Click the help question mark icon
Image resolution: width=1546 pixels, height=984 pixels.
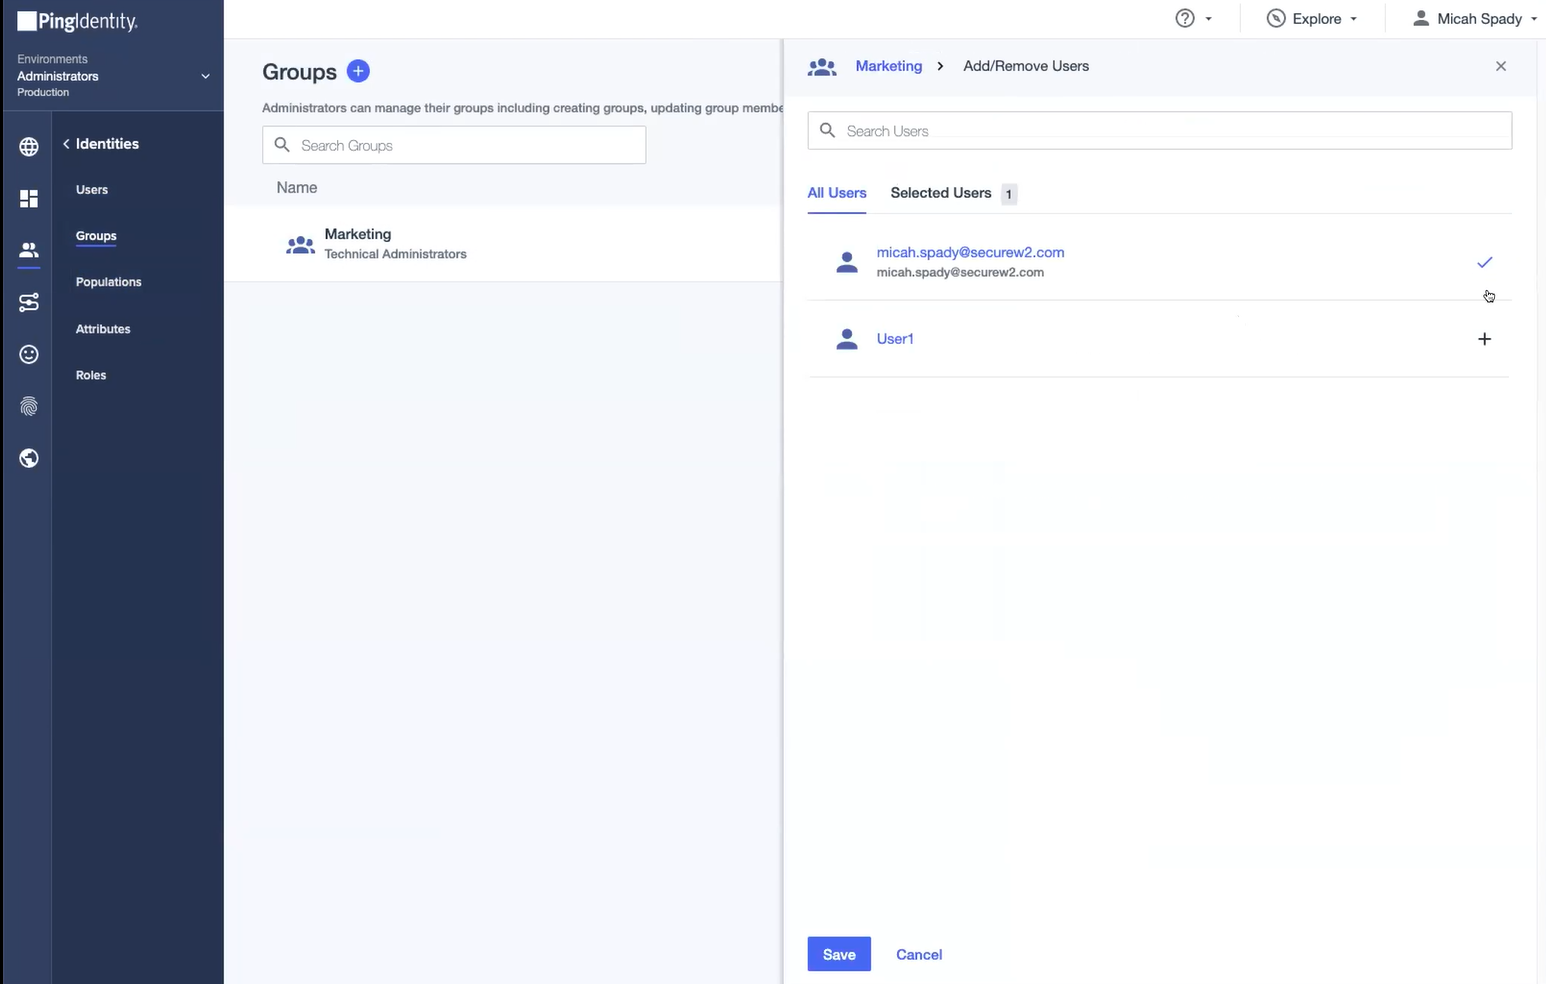(1184, 18)
